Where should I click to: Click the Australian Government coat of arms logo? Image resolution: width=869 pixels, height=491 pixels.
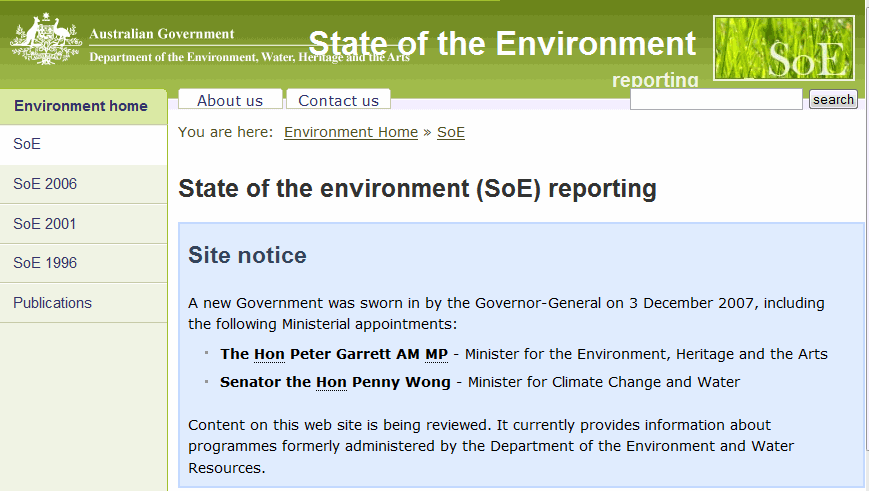click(x=45, y=39)
